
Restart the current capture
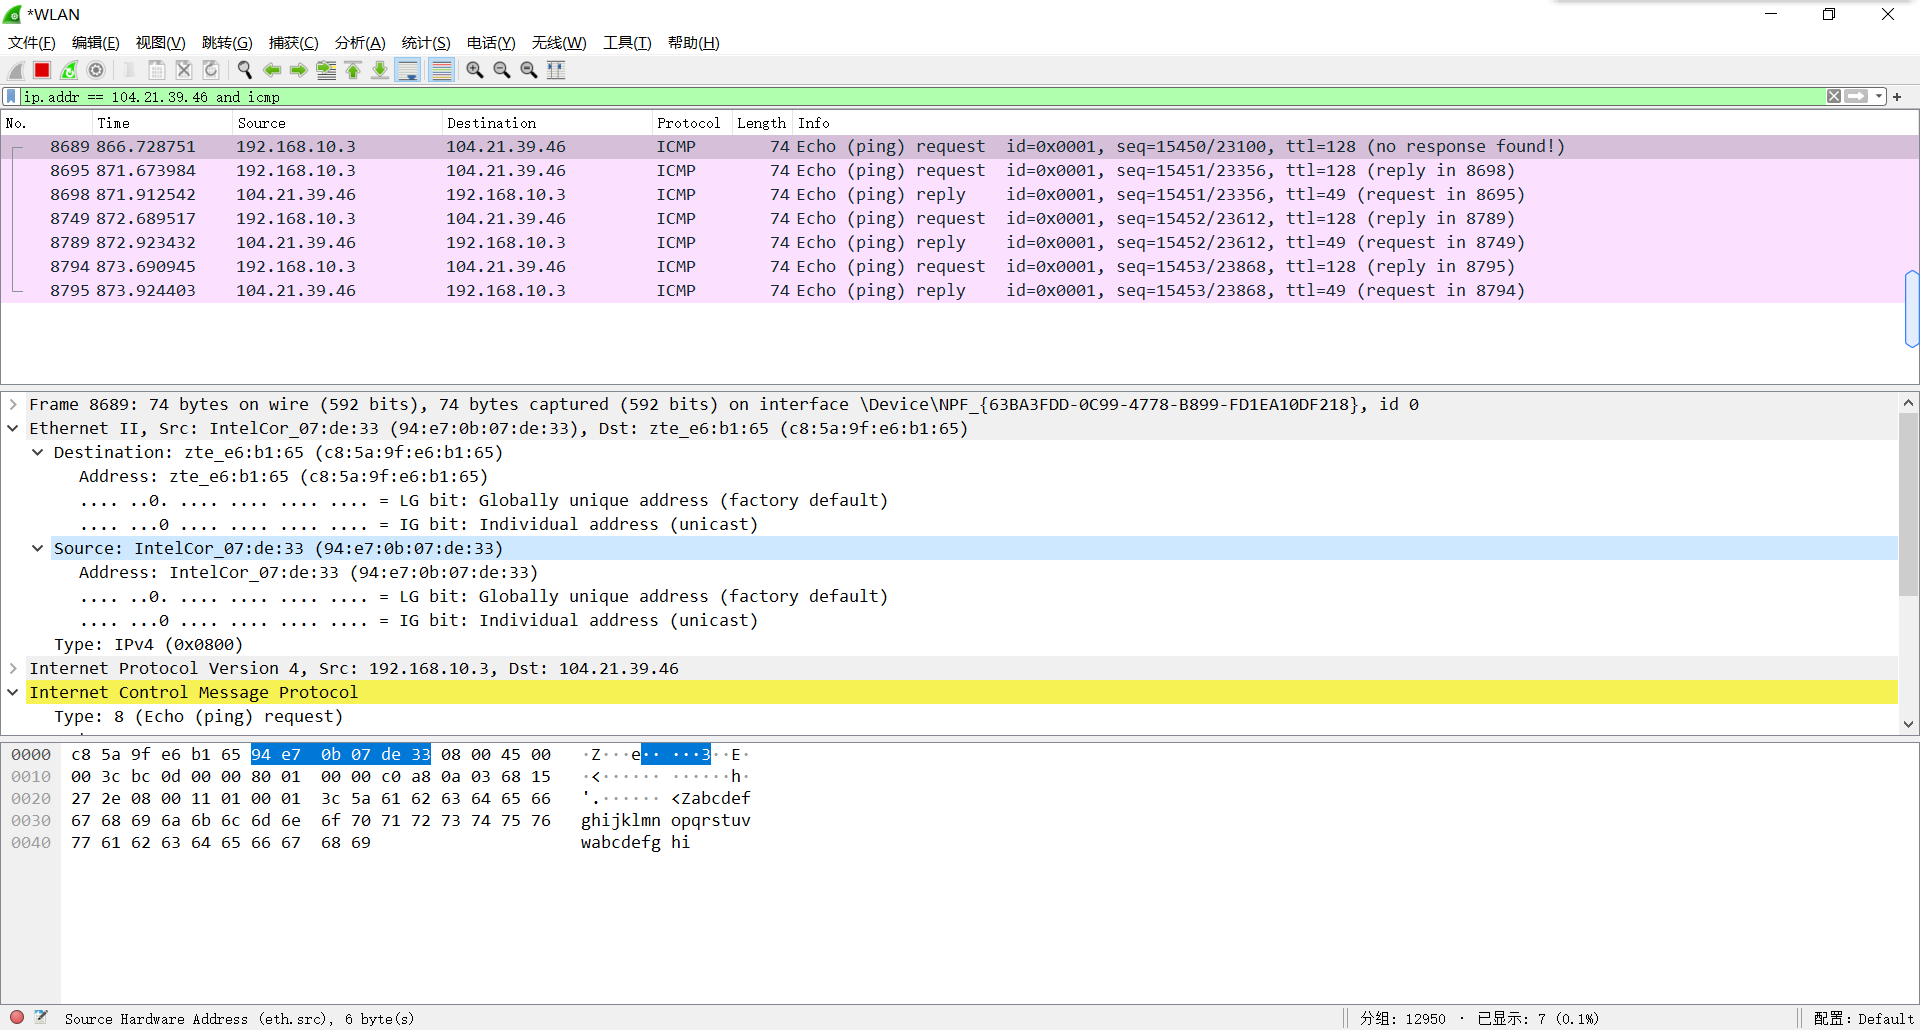pyautogui.click(x=68, y=70)
